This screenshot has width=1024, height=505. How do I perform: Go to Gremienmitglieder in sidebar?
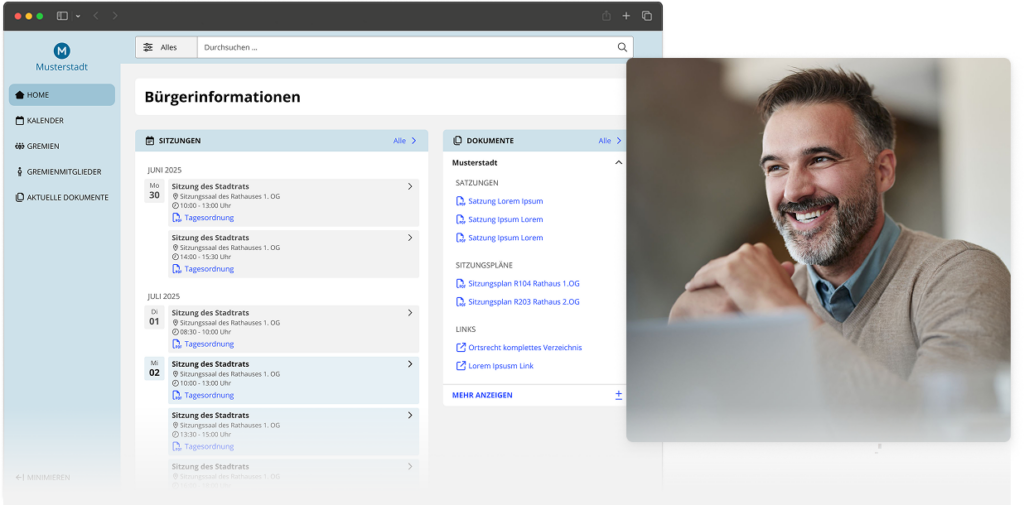click(63, 172)
